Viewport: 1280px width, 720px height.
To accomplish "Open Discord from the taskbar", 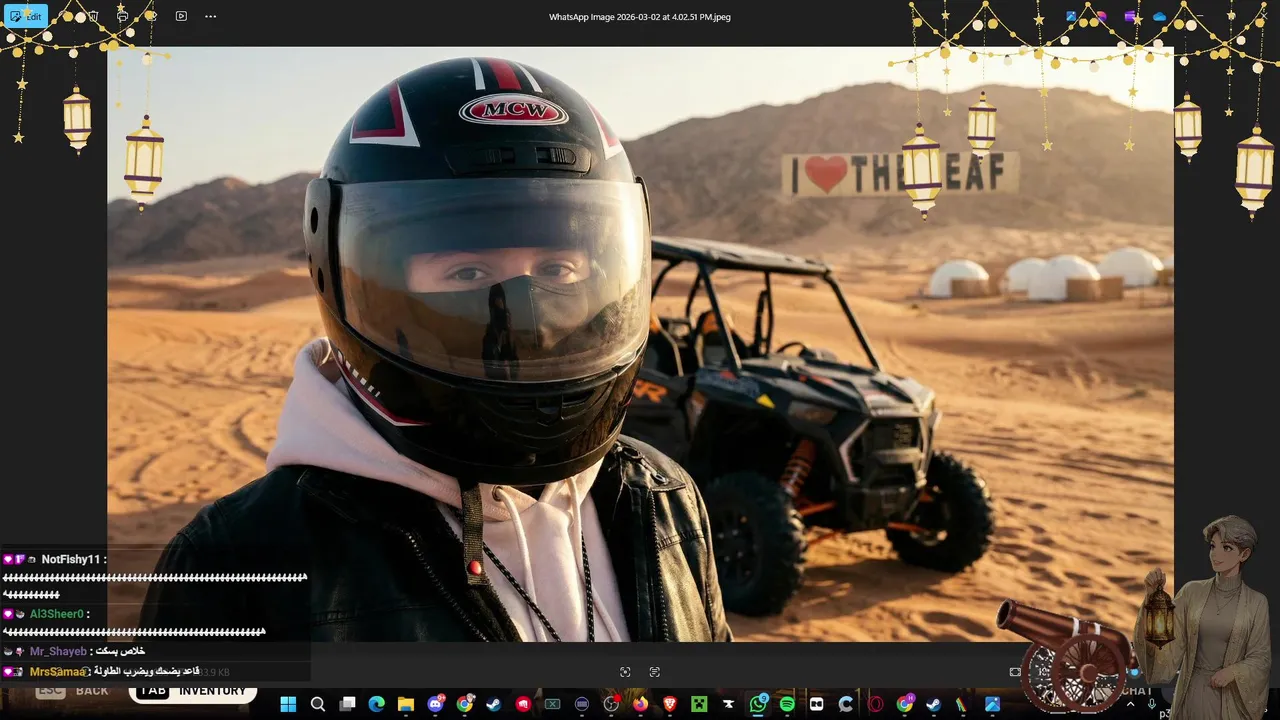I will [x=435, y=704].
